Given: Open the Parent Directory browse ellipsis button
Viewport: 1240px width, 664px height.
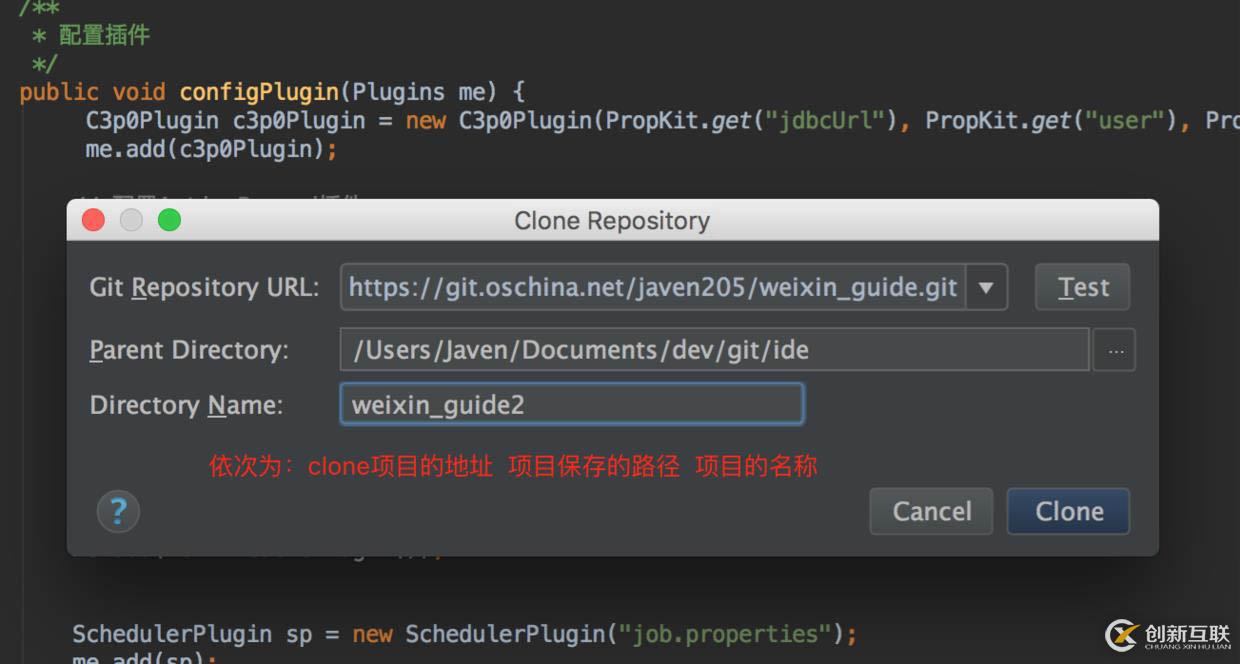Looking at the screenshot, I should point(1114,351).
